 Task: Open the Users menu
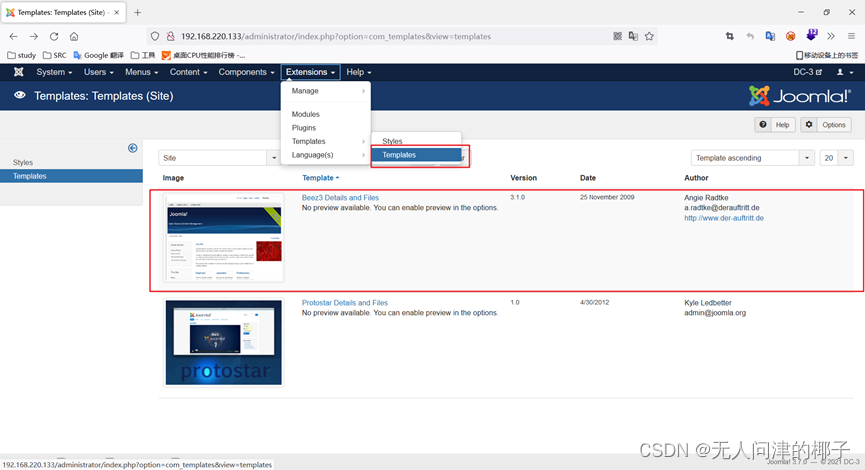tap(99, 72)
